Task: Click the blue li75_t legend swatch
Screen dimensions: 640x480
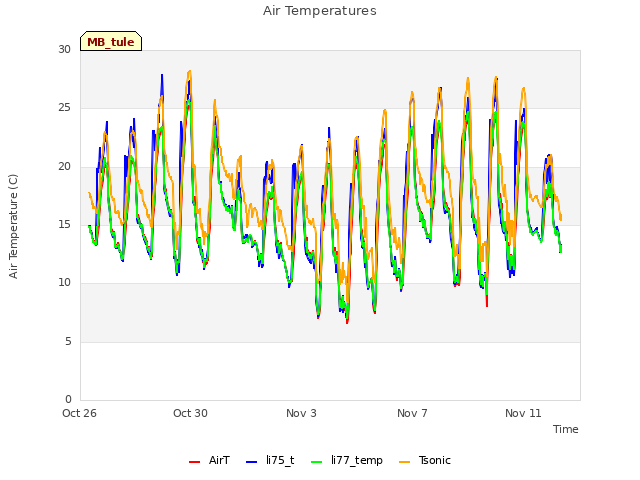Action: point(251,462)
